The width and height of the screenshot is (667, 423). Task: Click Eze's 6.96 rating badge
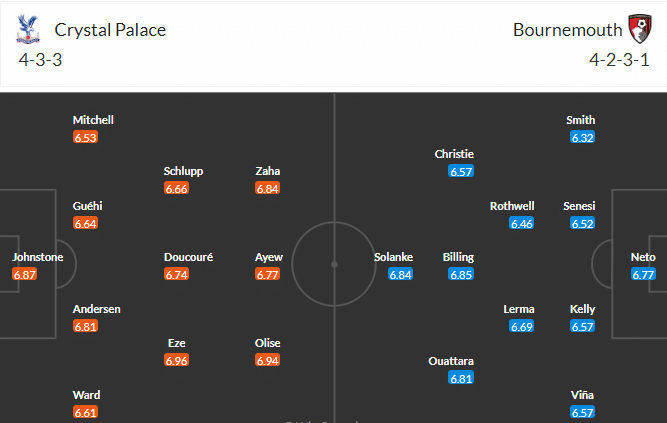click(x=177, y=360)
